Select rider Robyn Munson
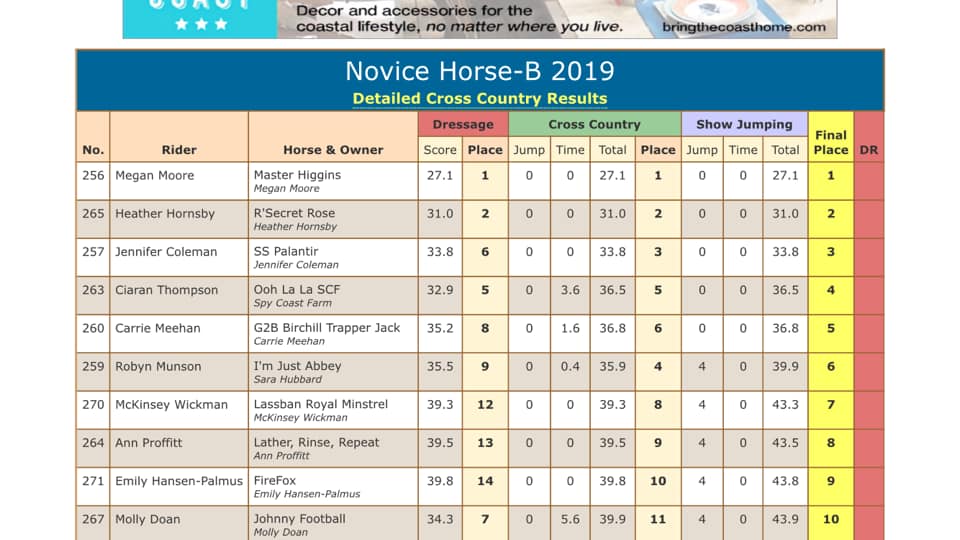Screen dimensions: 960x540 [158, 366]
